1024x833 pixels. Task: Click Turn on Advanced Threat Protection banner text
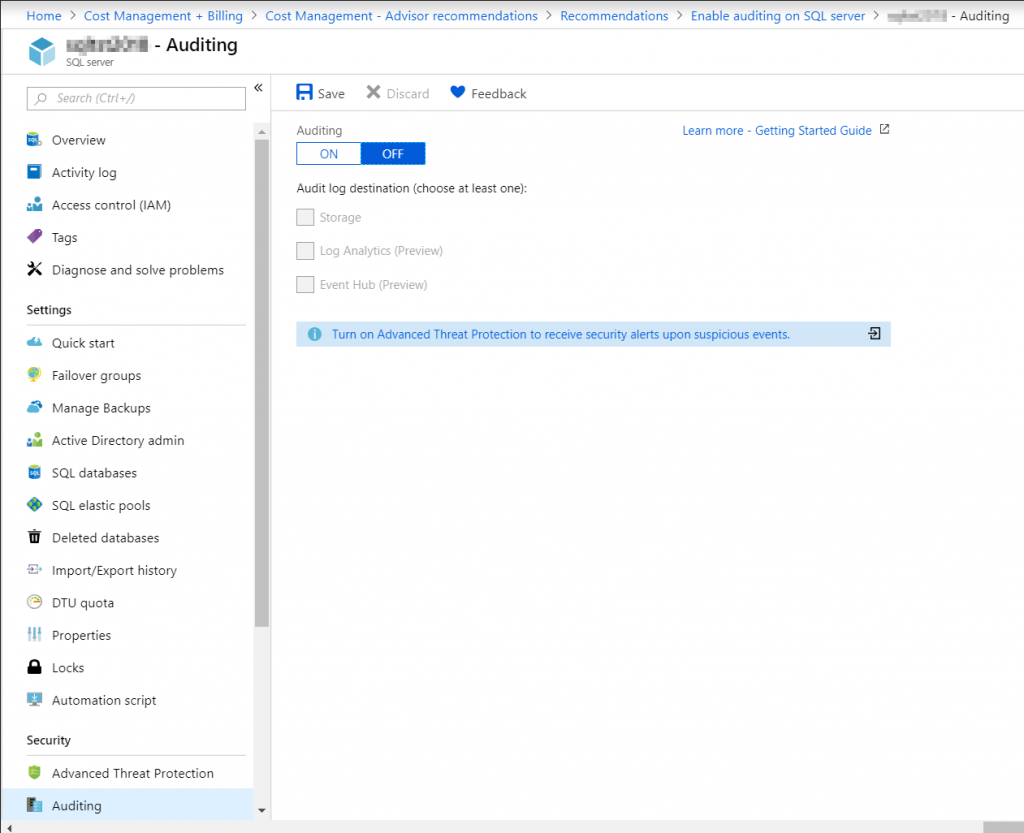click(560, 334)
